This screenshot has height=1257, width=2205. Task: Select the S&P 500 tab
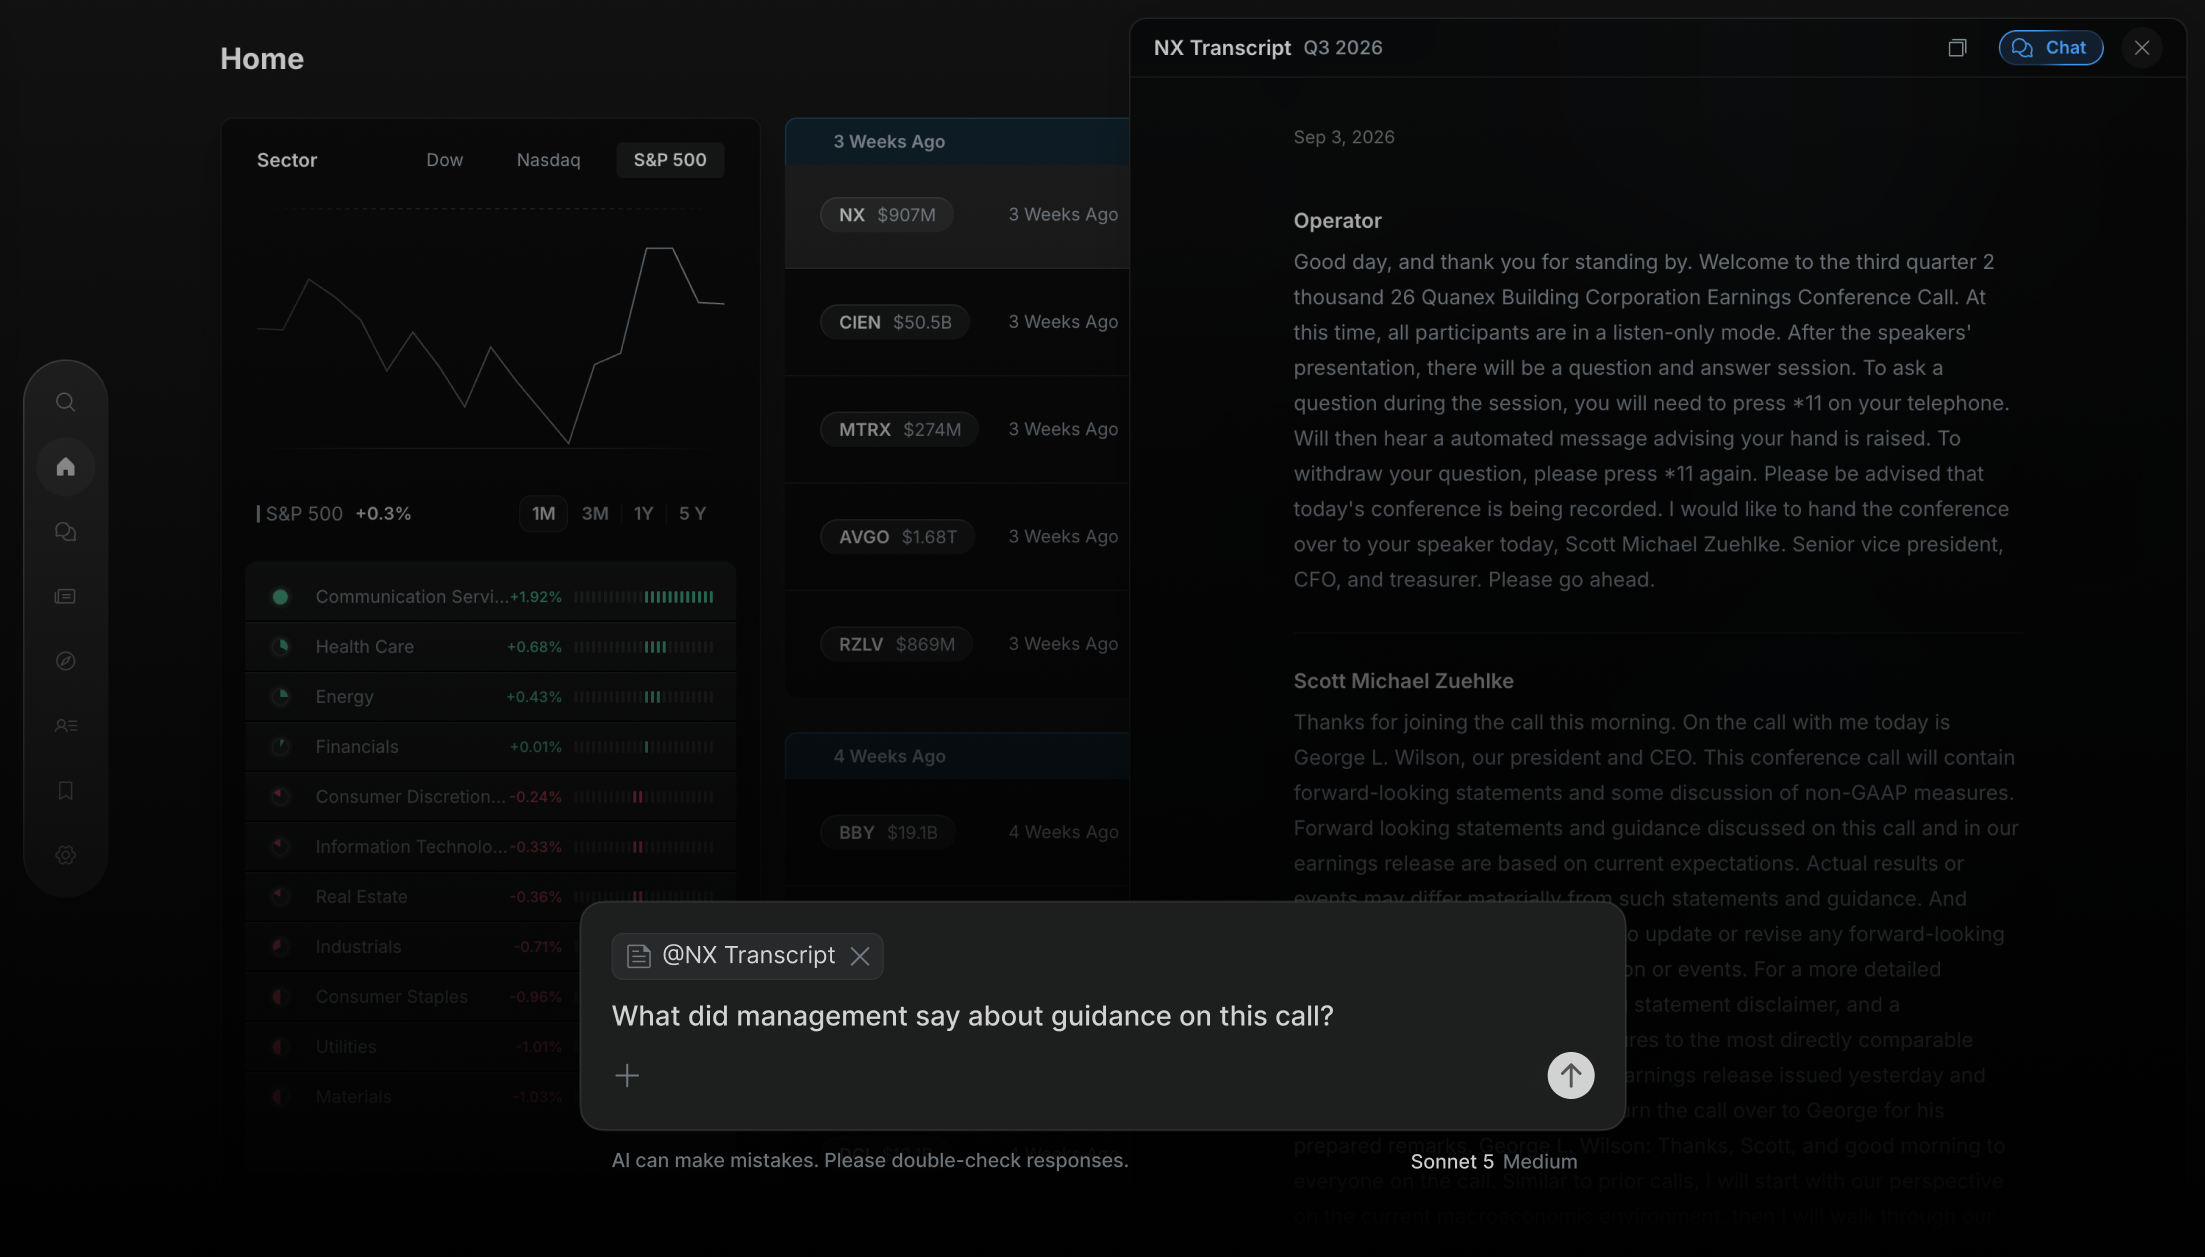[670, 160]
